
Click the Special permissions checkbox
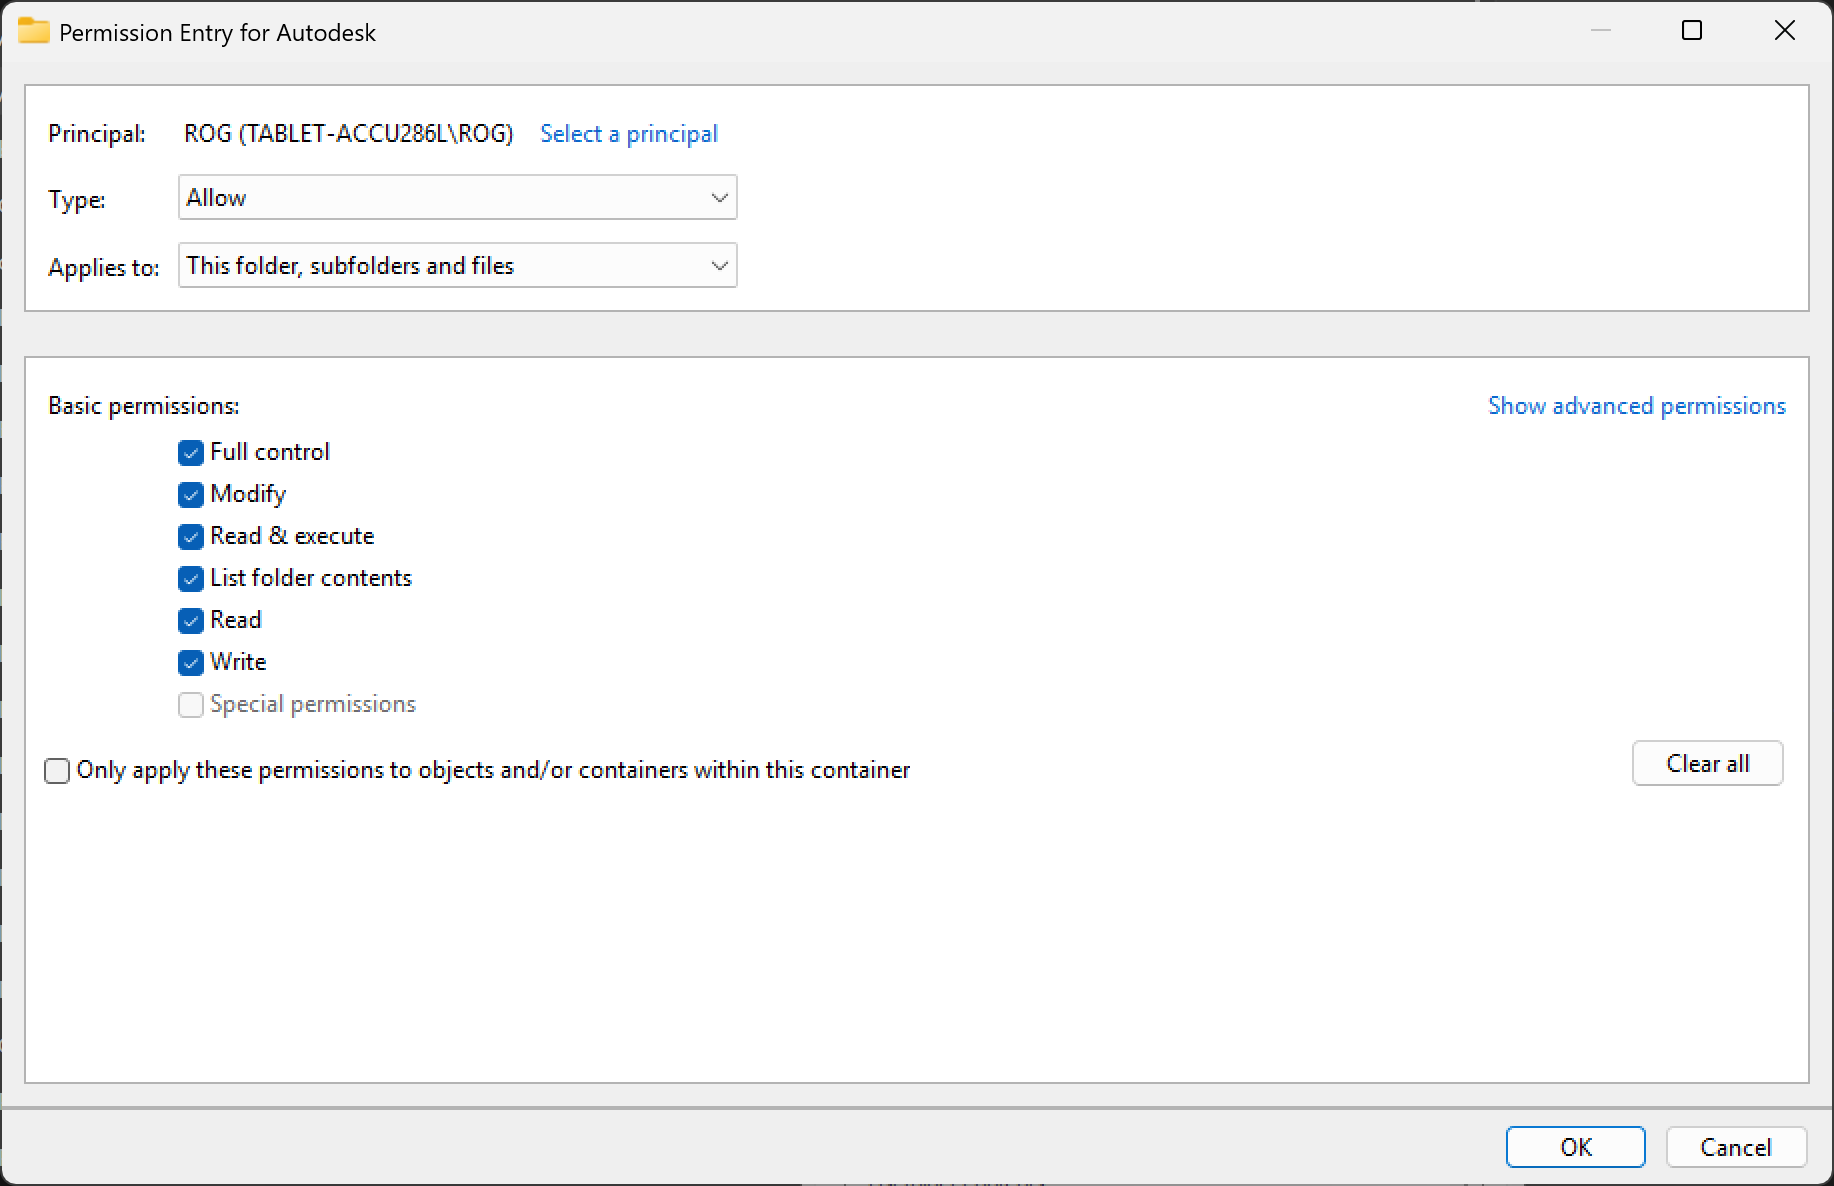click(x=190, y=704)
